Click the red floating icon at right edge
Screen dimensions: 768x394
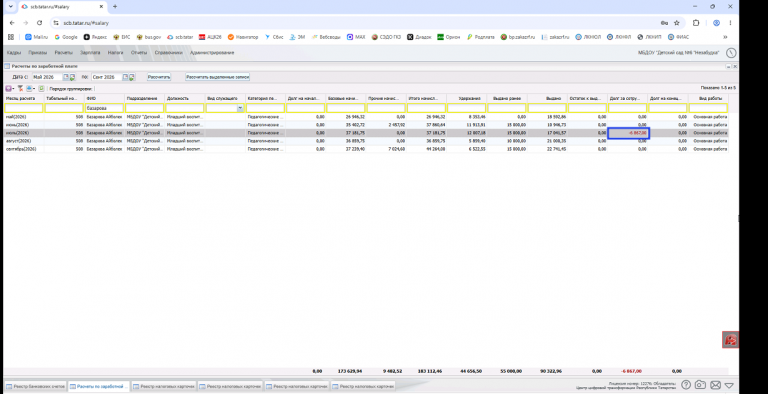click(x=730, y=340)
